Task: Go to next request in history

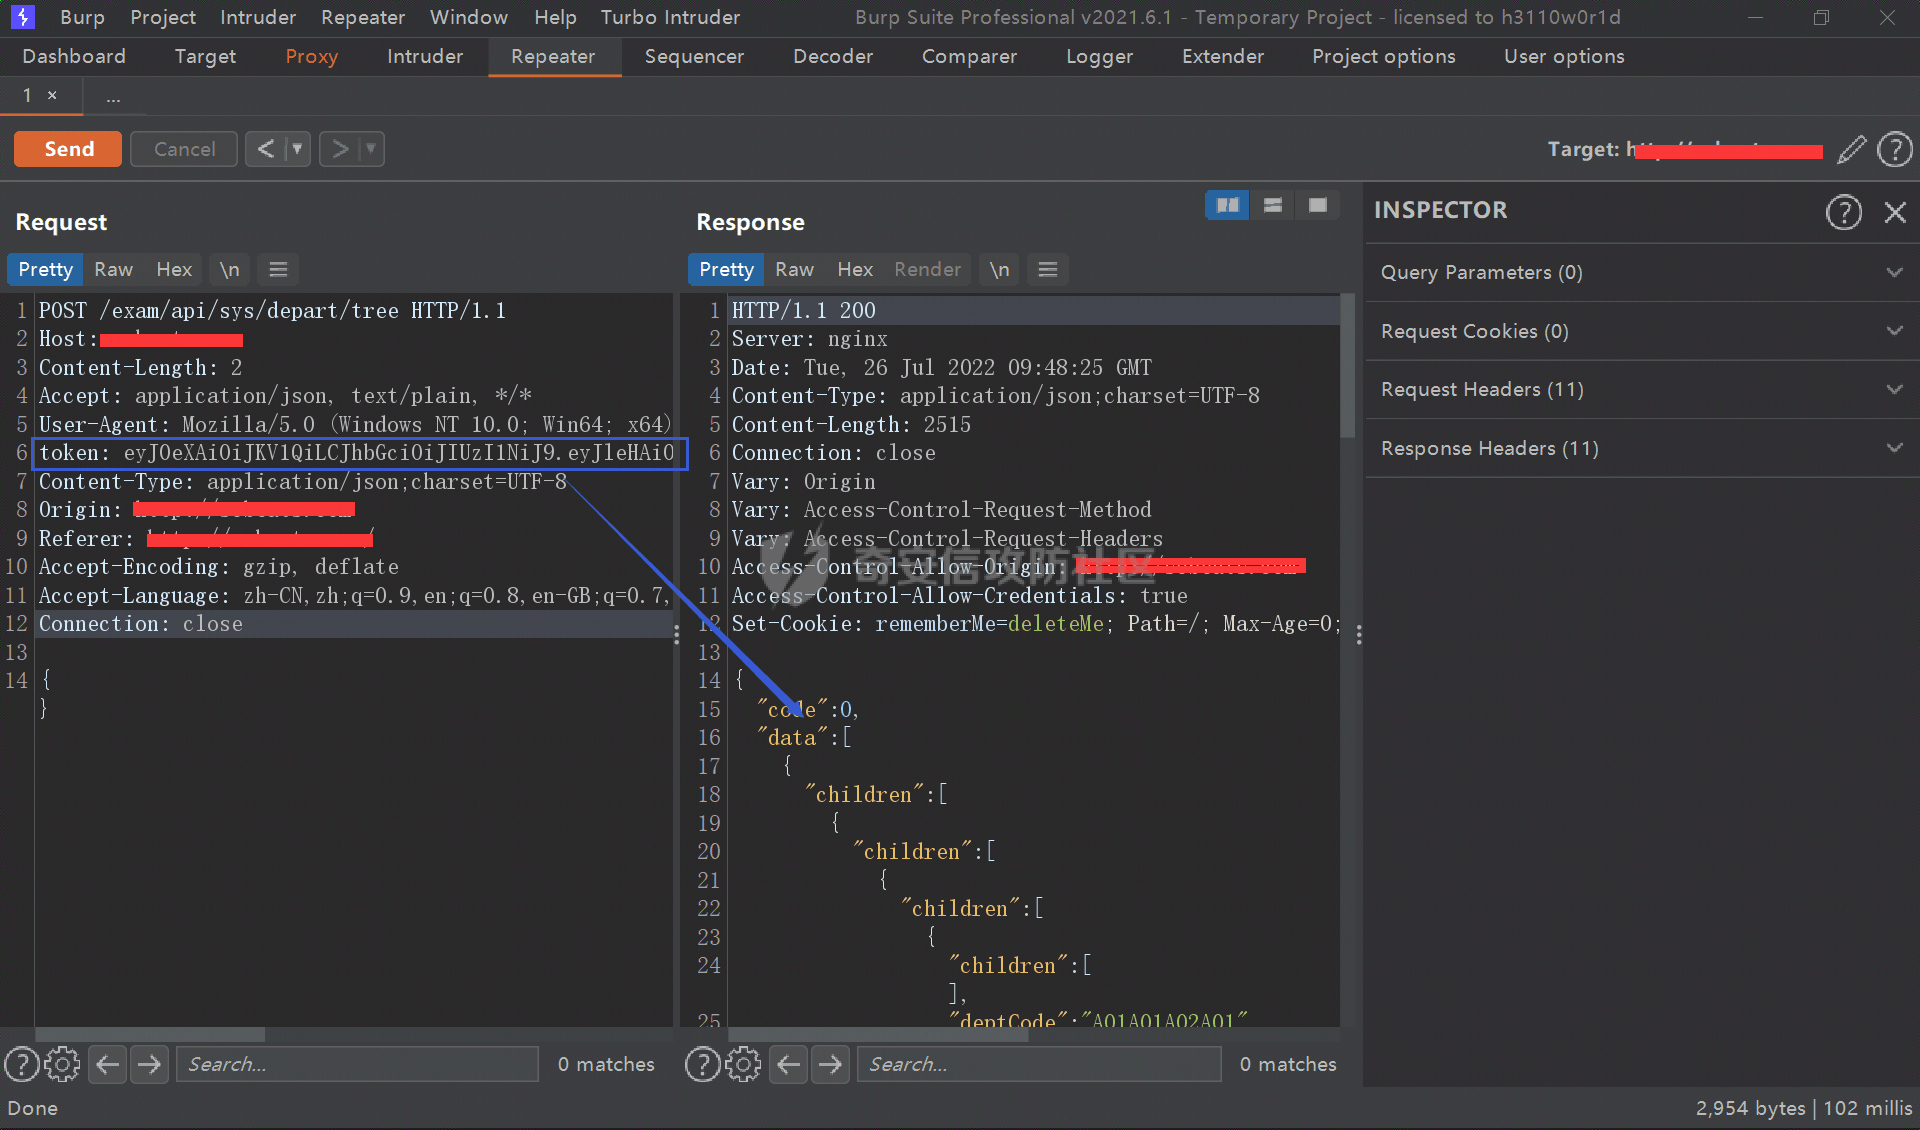Action: point(340,149)
